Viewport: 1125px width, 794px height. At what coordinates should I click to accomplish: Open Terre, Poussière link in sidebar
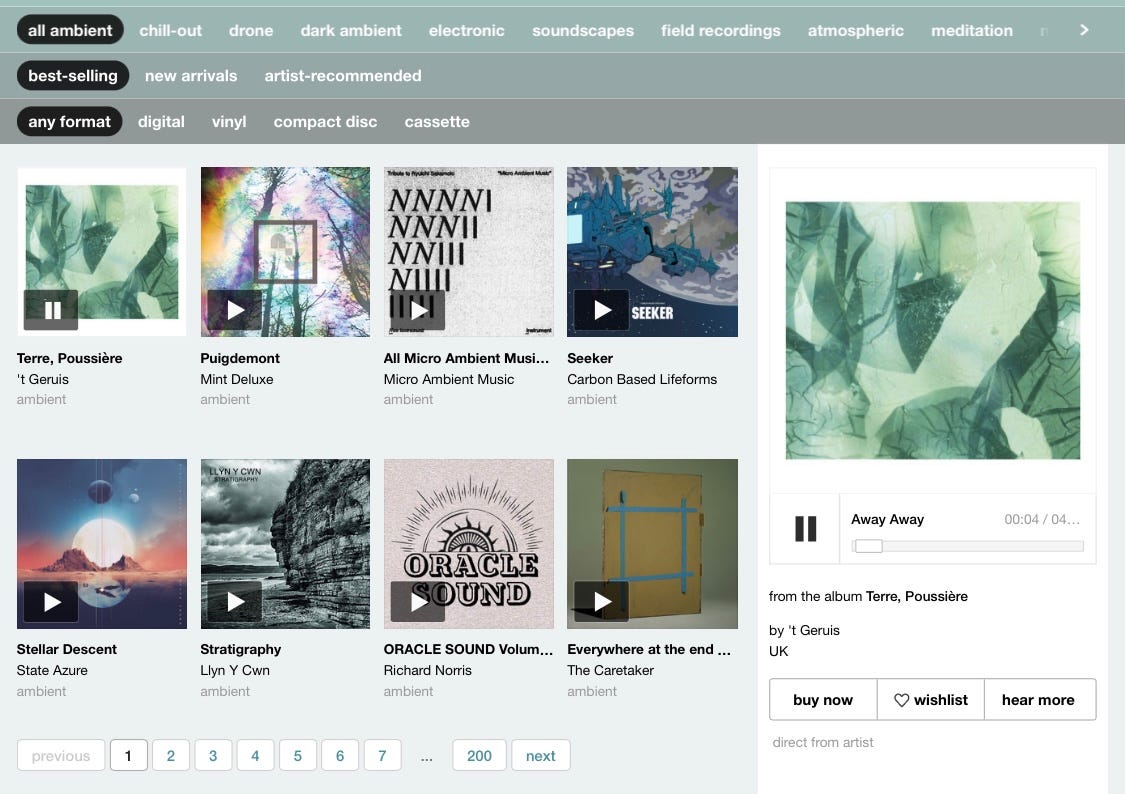[x=917, y=596]
